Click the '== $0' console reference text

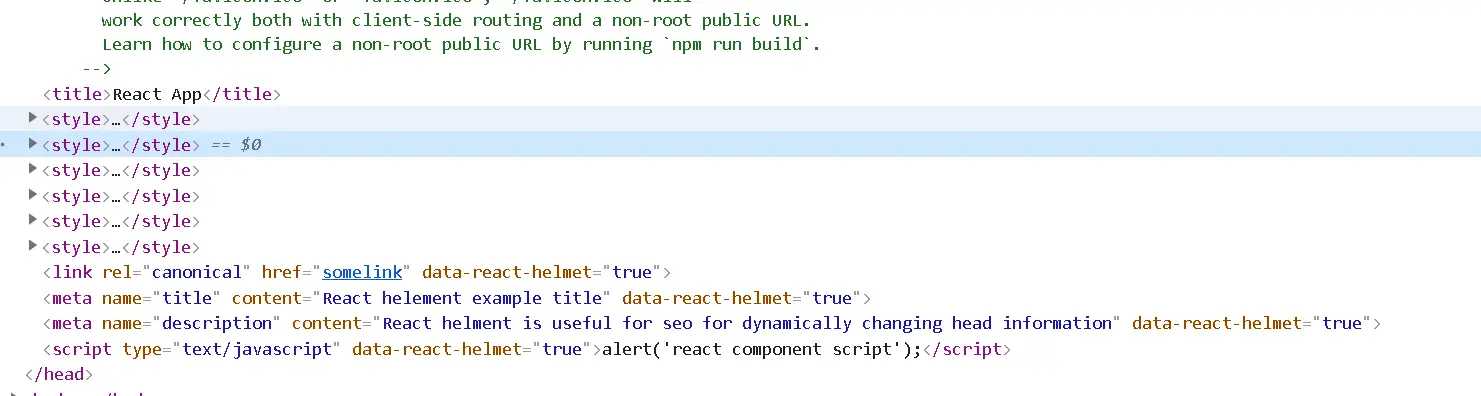[x=237, y=145]
